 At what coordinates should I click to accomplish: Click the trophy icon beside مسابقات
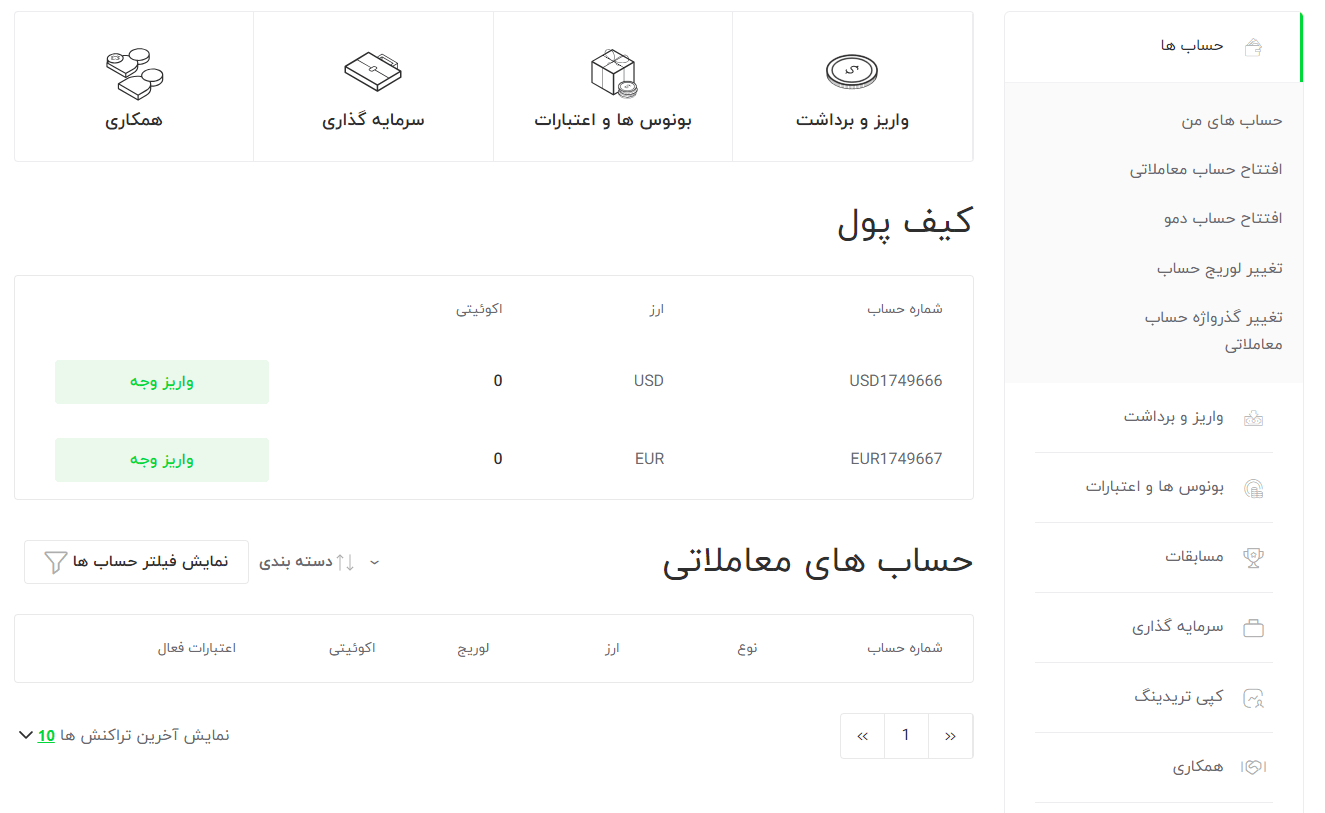(1253, 557)
